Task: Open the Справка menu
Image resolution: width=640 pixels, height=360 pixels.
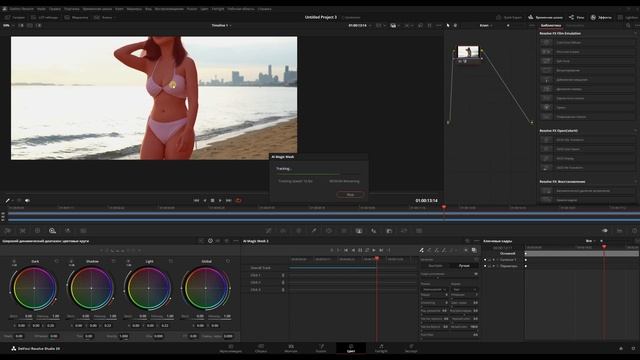Action: point(264,9)
